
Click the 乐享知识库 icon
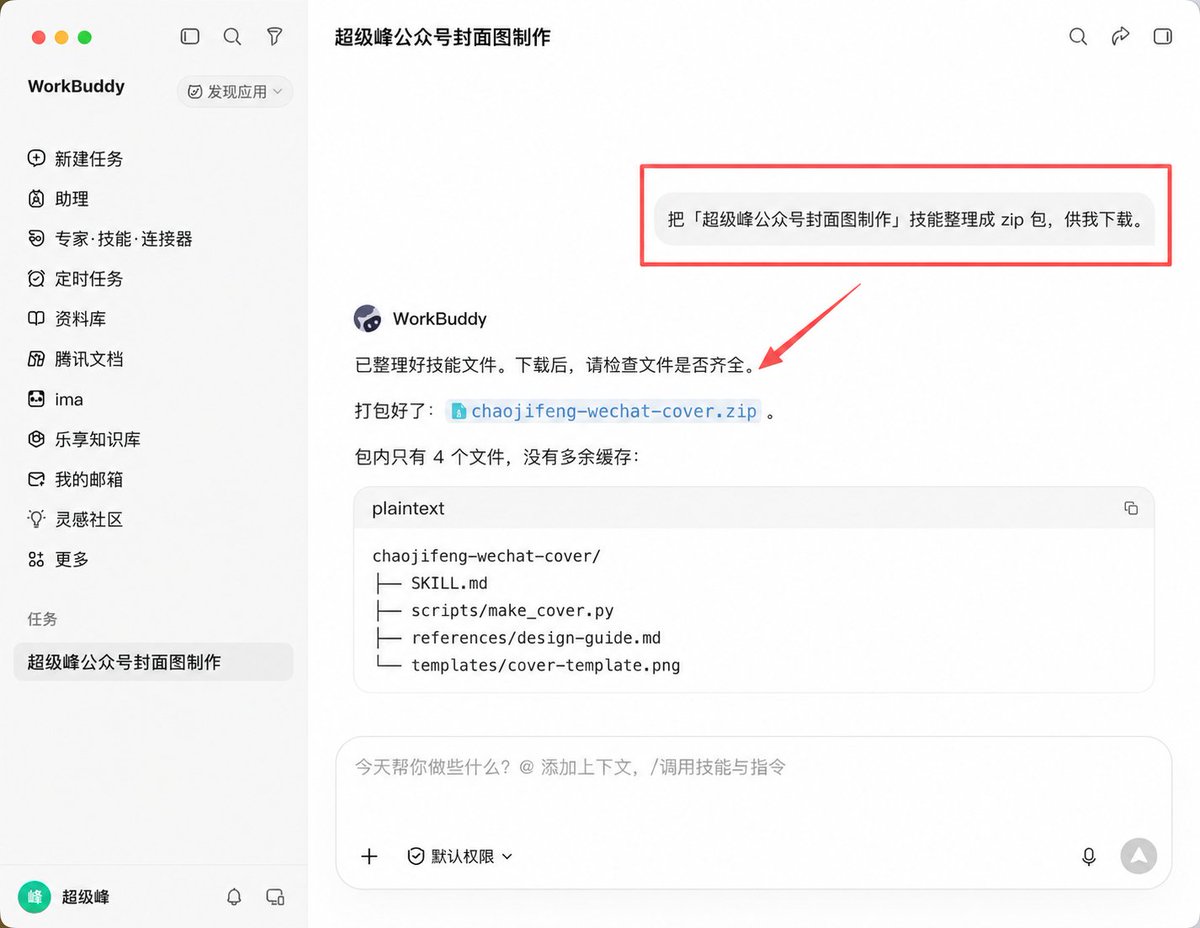click(36, 439)
